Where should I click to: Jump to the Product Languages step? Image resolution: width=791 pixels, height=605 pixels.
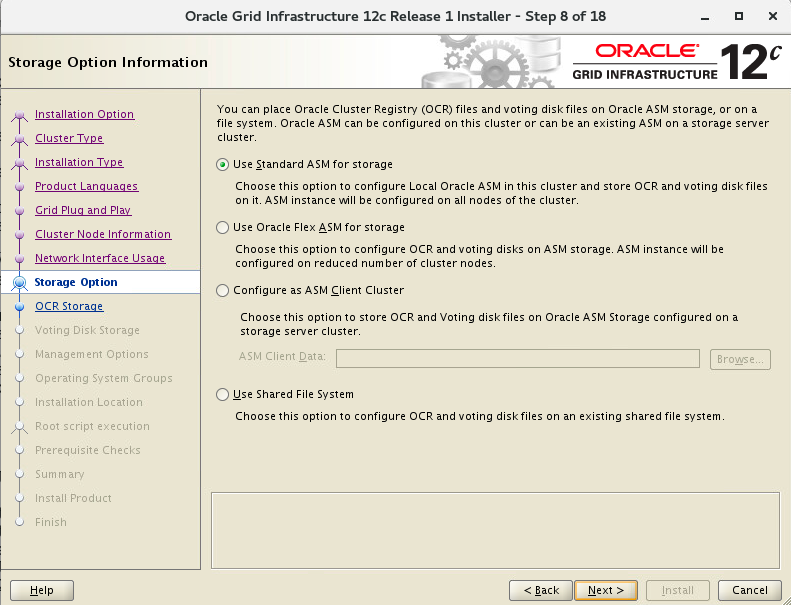click(x=86, y=186)
